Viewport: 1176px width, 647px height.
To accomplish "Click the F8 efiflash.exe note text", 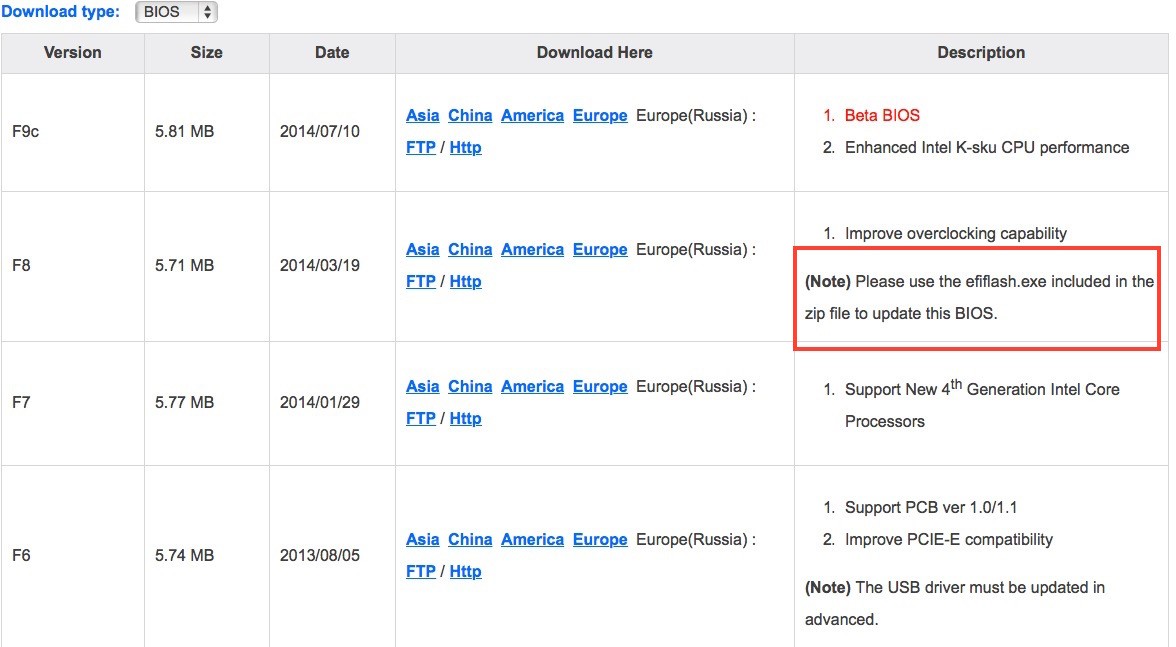I will pyautogui.click(x=979, y=297).
